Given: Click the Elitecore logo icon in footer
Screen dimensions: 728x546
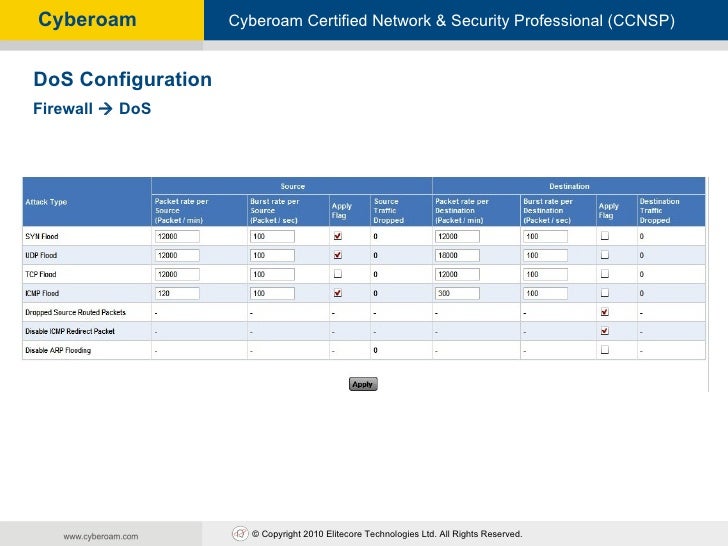Looking at the screenshot, I should click(x=240, y=533).
